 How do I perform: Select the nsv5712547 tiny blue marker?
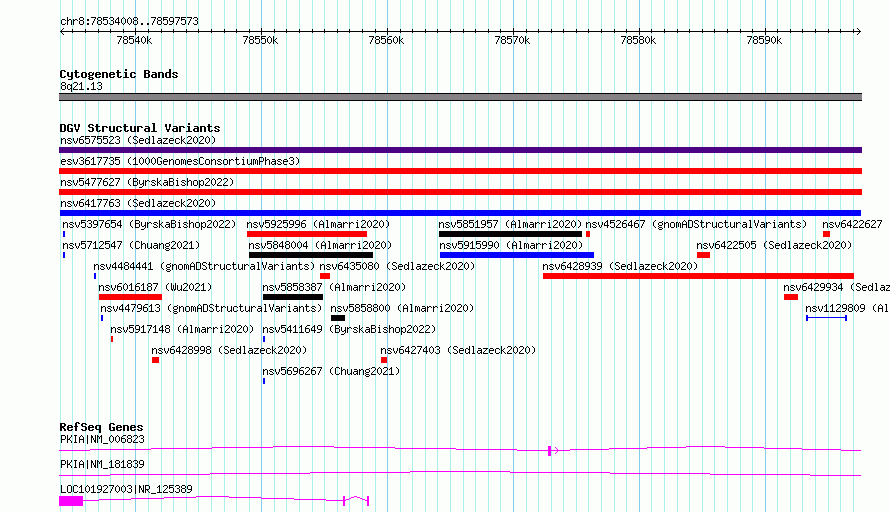64,255
